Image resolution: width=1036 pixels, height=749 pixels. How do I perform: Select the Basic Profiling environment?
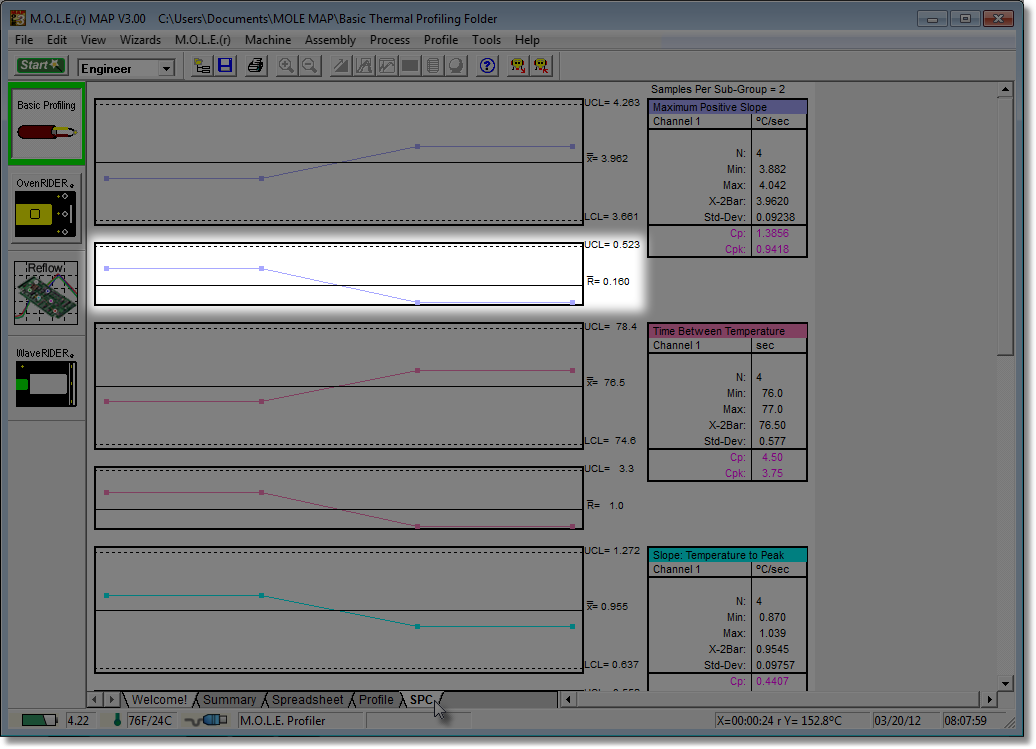(46, 124)
